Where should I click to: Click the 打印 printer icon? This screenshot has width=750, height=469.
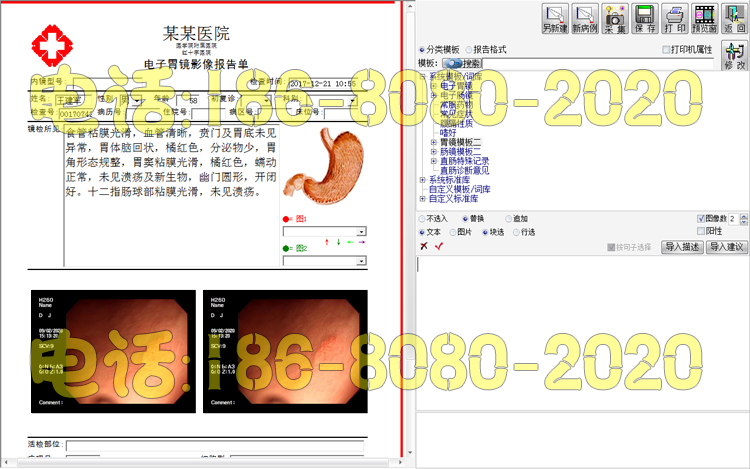(x=674, y=19)
